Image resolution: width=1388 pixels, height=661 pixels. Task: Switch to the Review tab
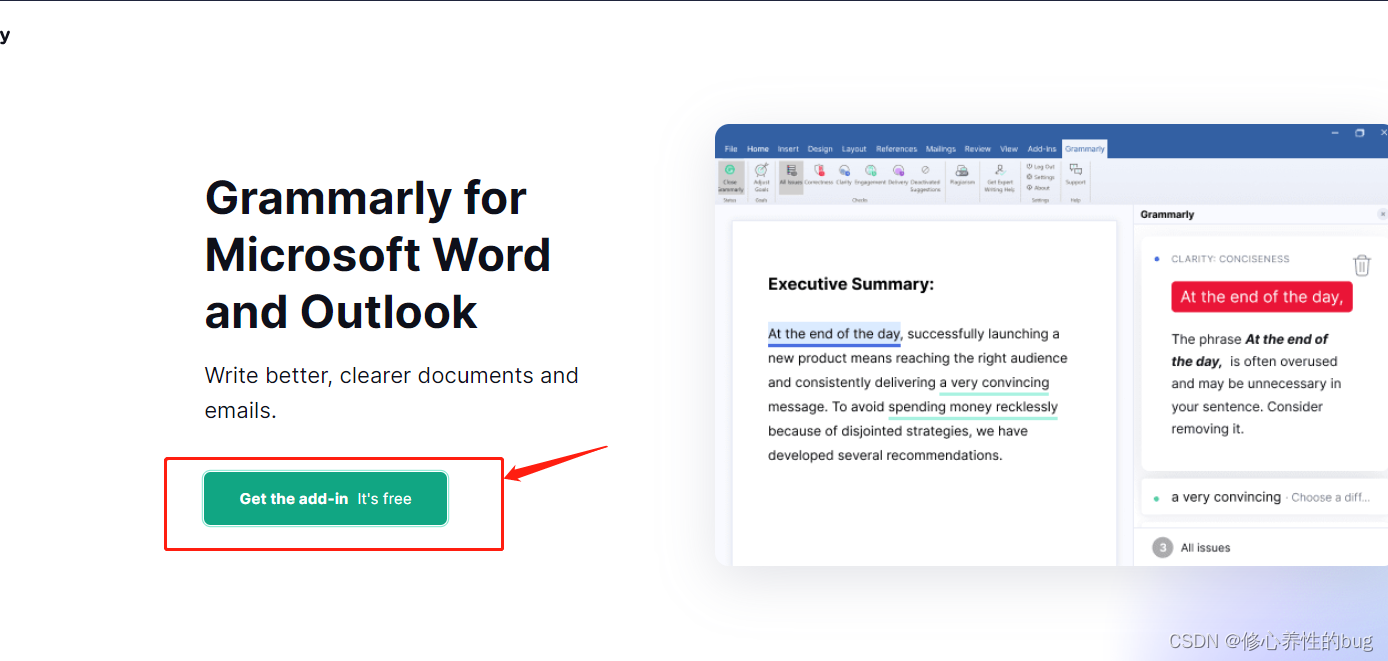point(977,149)
